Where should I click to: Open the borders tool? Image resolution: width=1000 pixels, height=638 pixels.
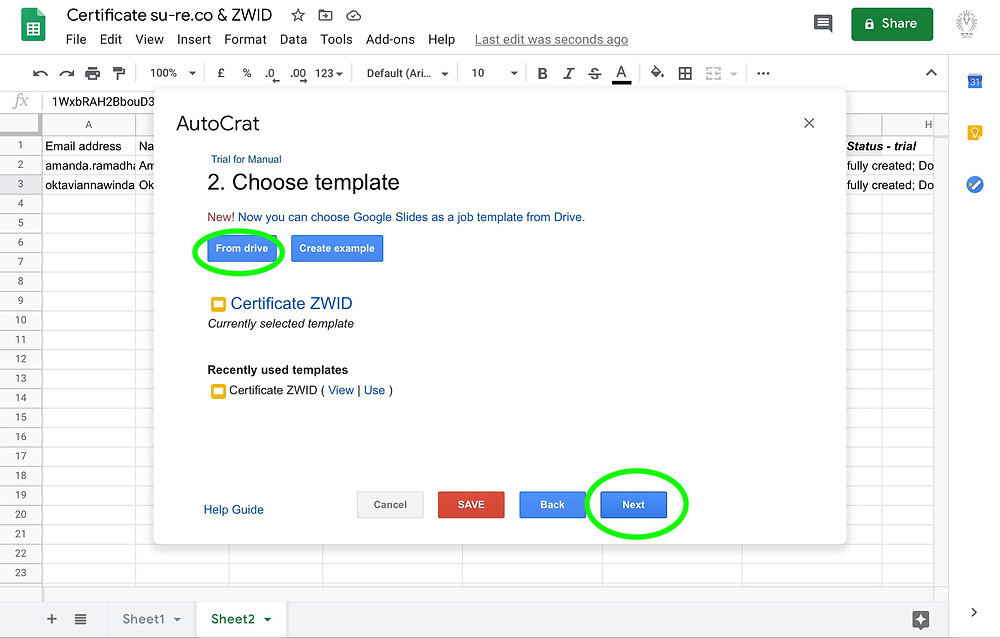click(x=685, y=73)
